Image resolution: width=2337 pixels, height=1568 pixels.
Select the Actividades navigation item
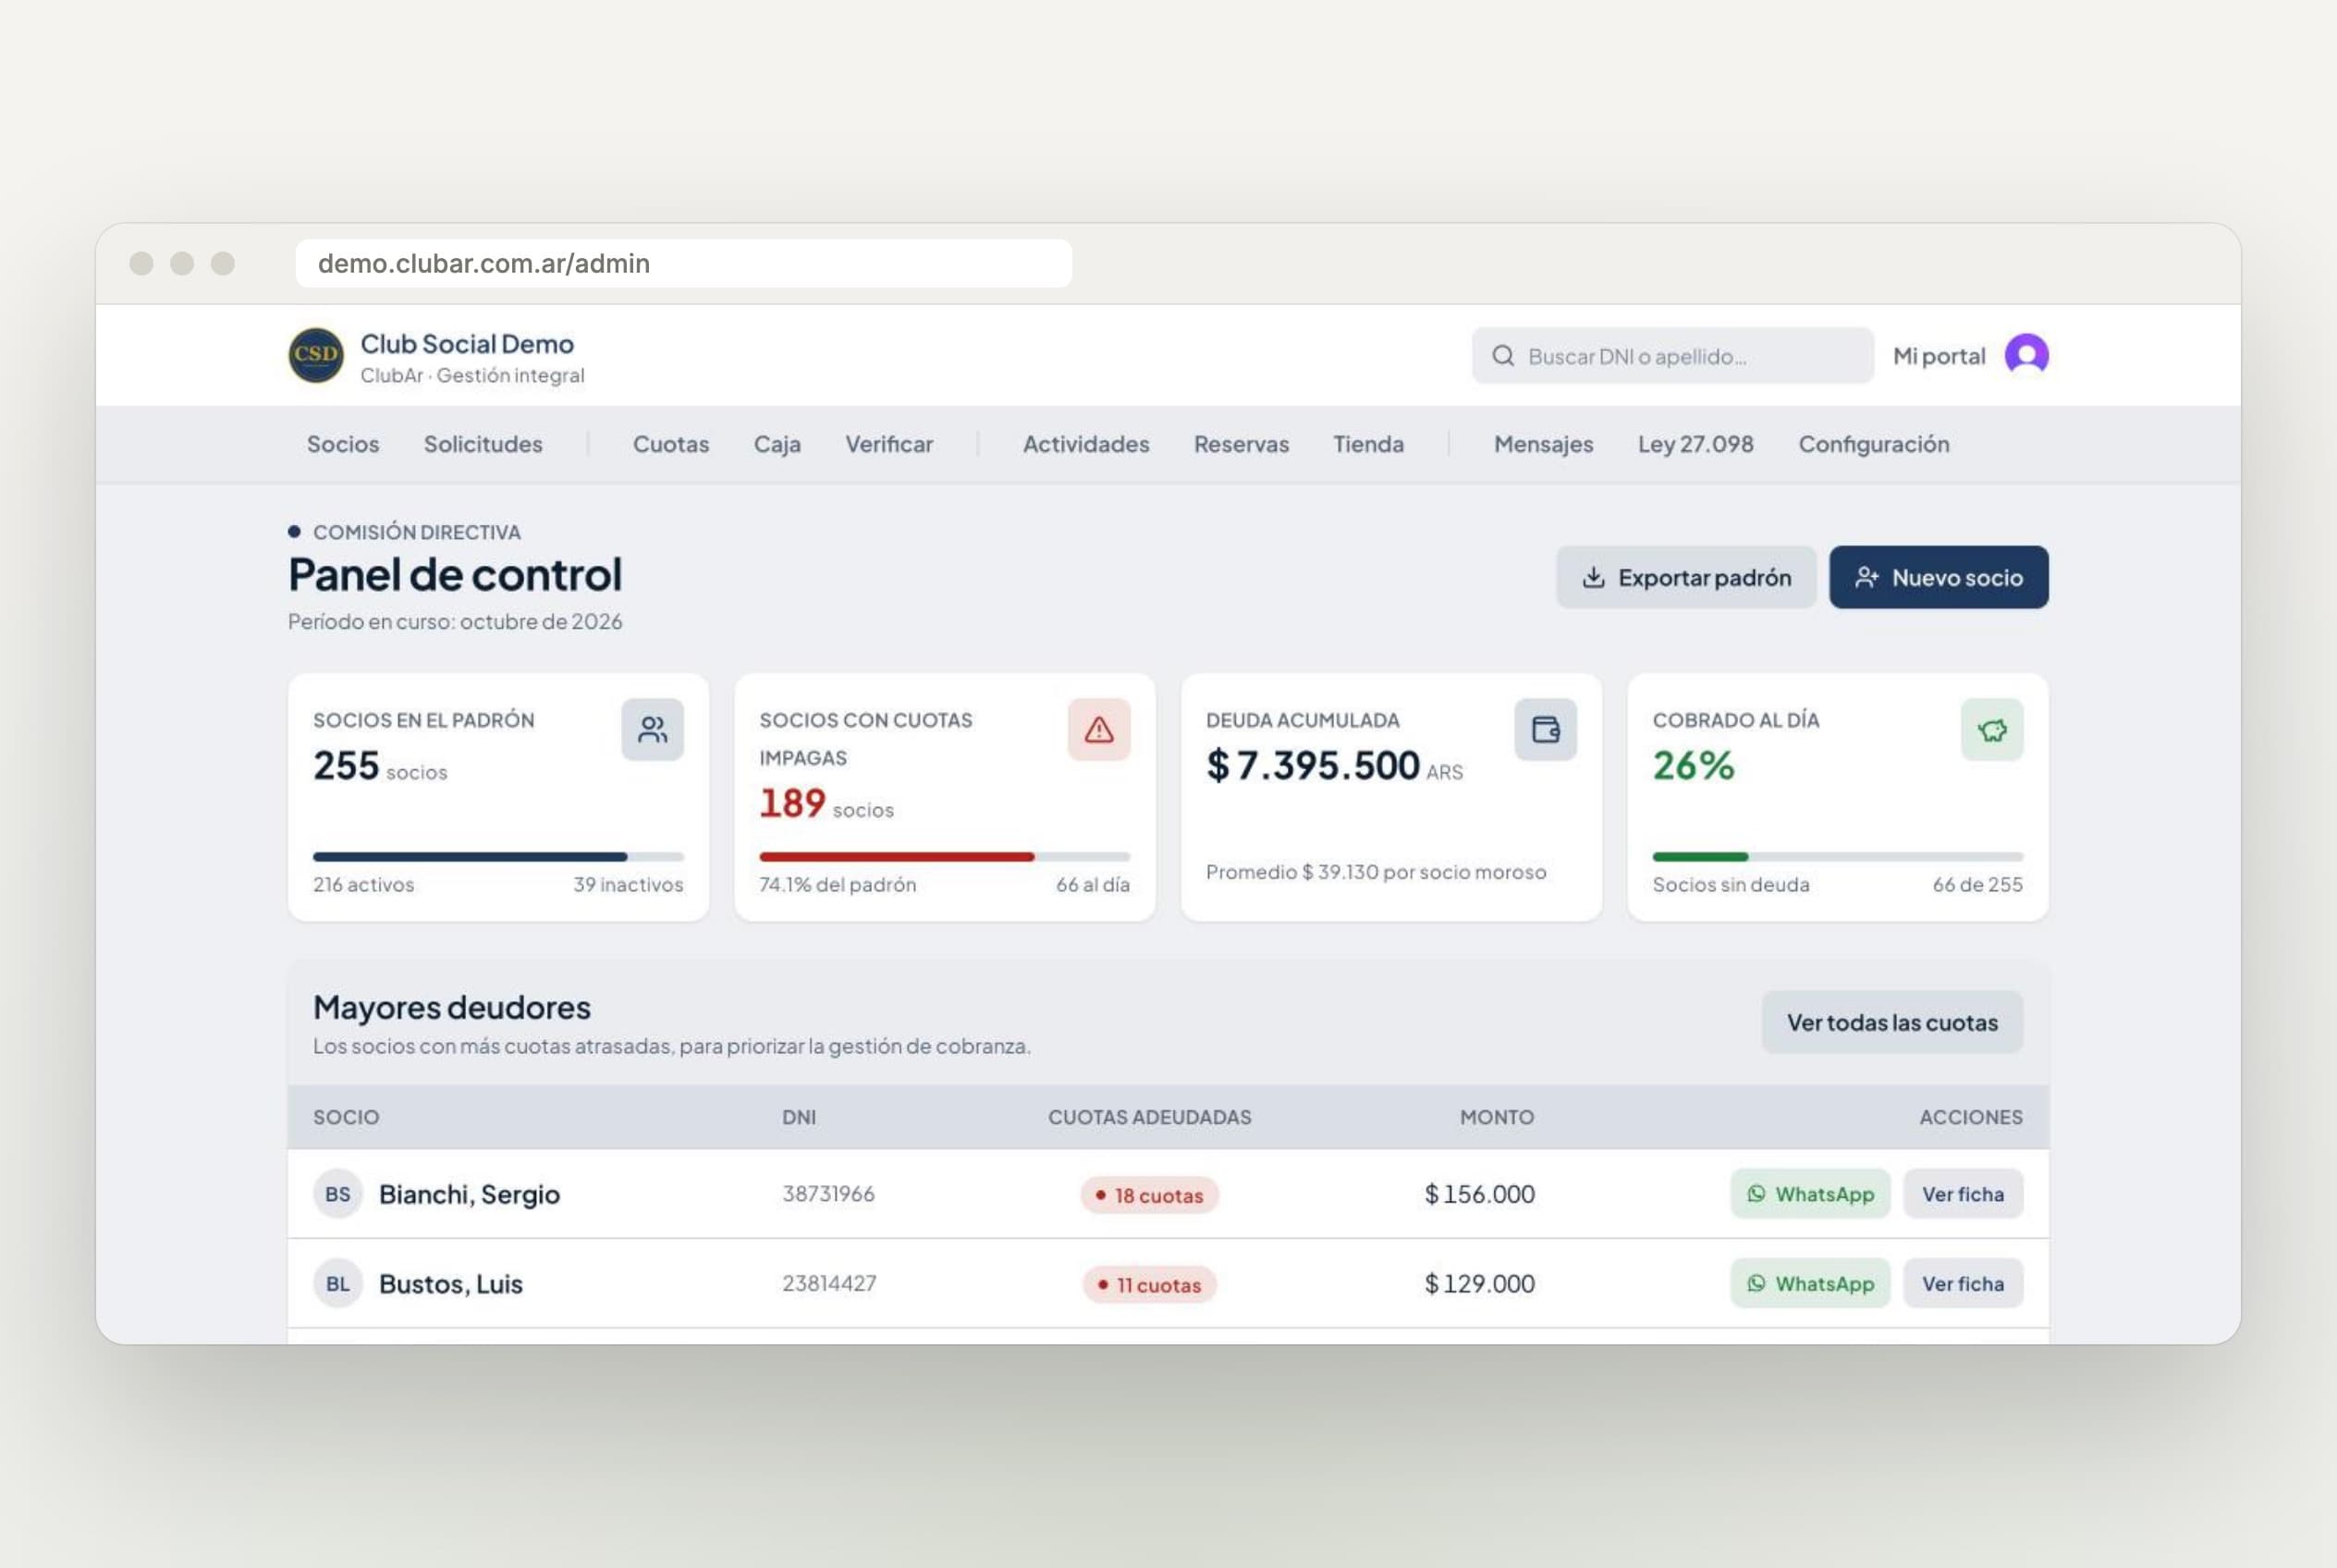click(x=1085, y=444)
